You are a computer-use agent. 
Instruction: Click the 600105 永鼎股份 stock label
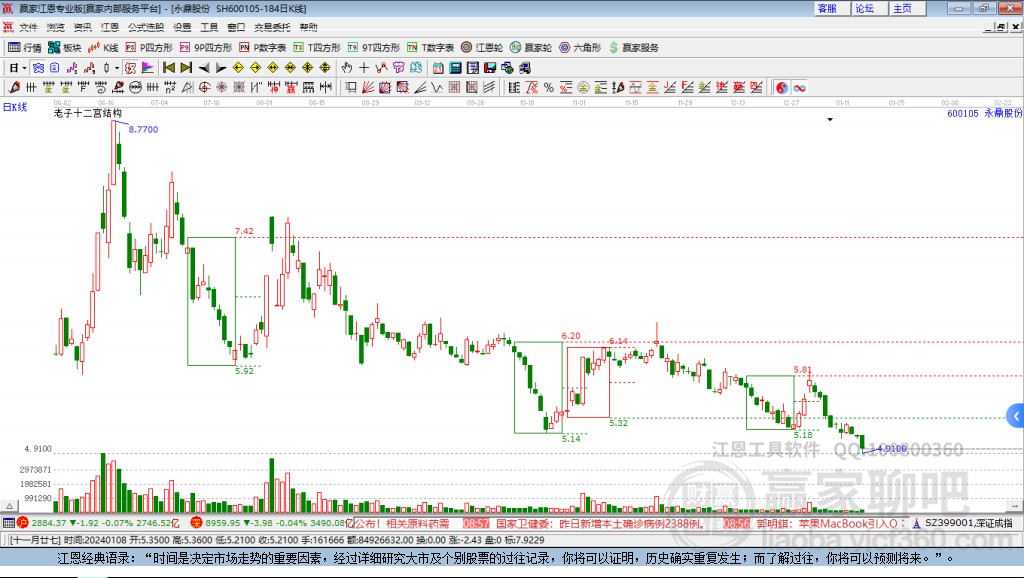tap(985, 113)
